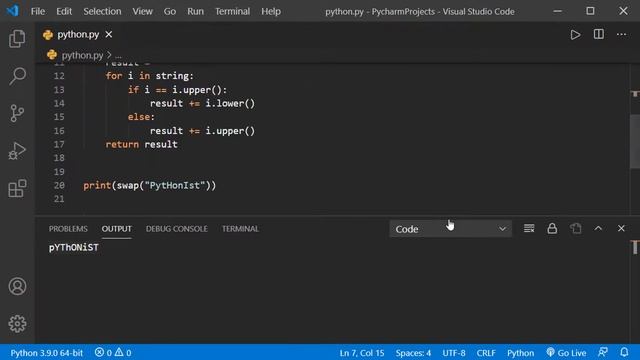The height and width of the screenshot is (360, 640).
Task: Open notifications bell
Action: pos(624,352)
